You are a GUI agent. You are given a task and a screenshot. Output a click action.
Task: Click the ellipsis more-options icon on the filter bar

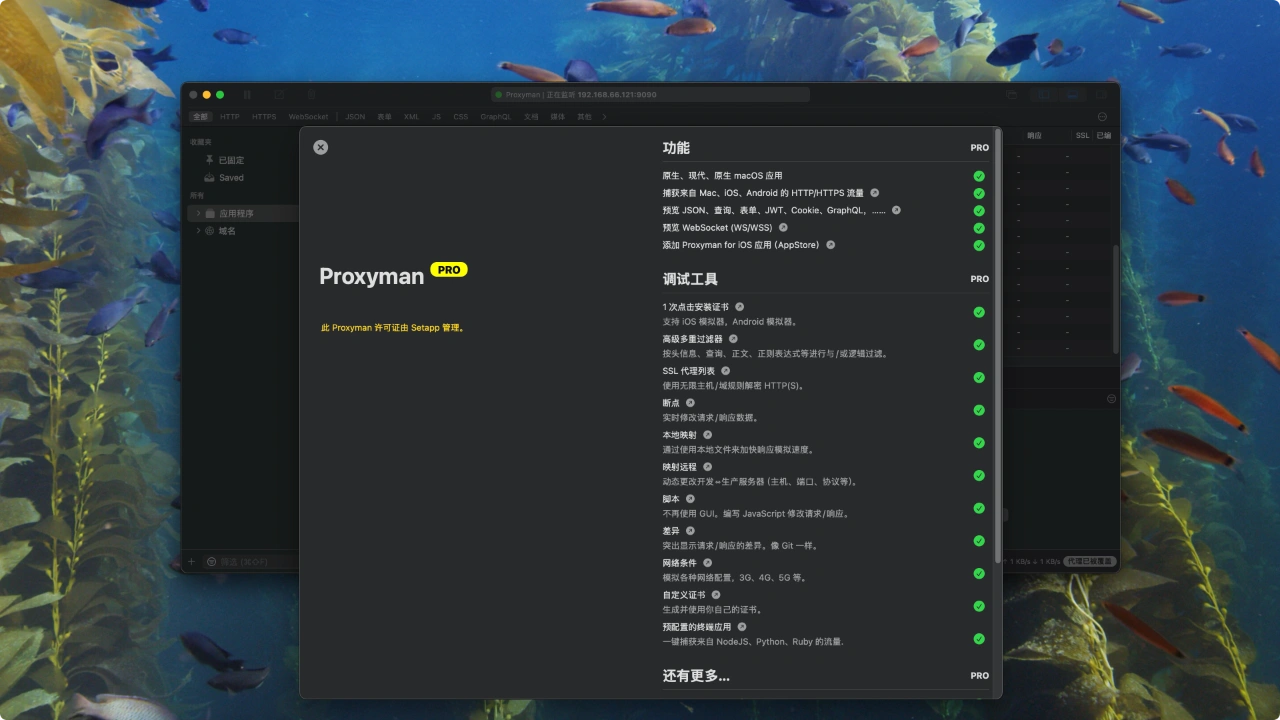pos(1102,117)
